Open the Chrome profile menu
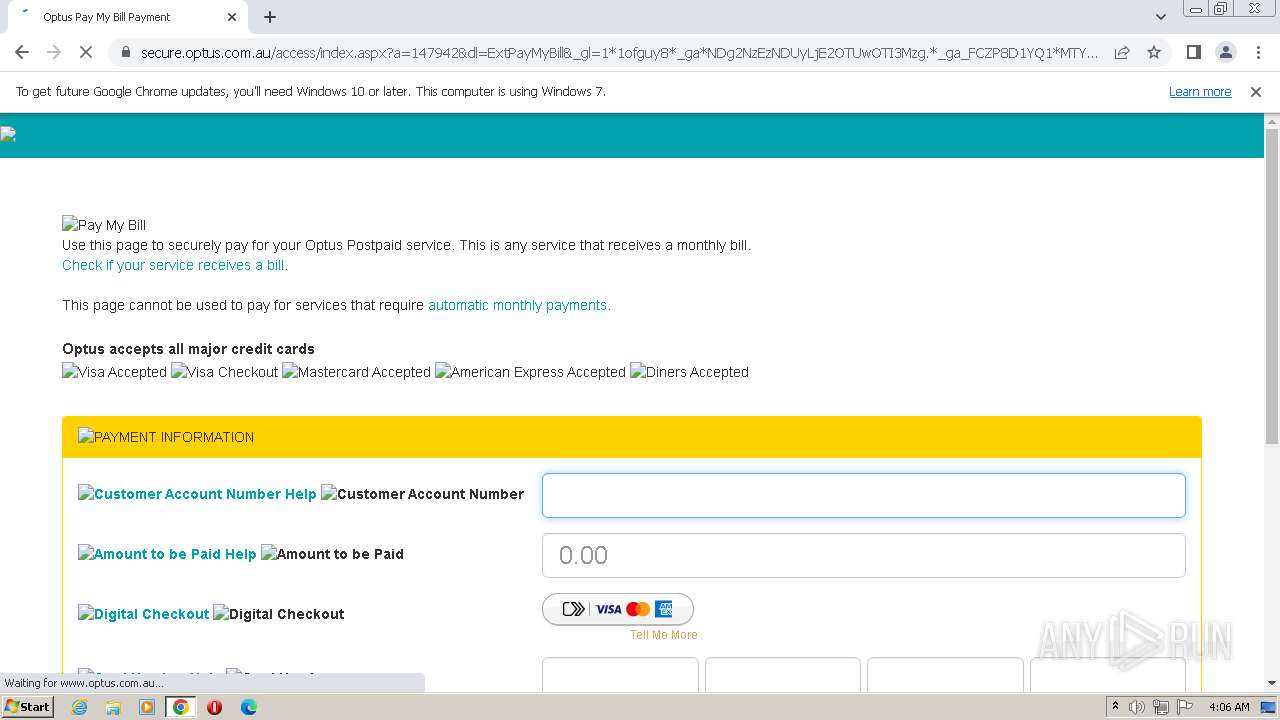The width and height of the screenshot is (1280, 720). tap(1225, 52)
